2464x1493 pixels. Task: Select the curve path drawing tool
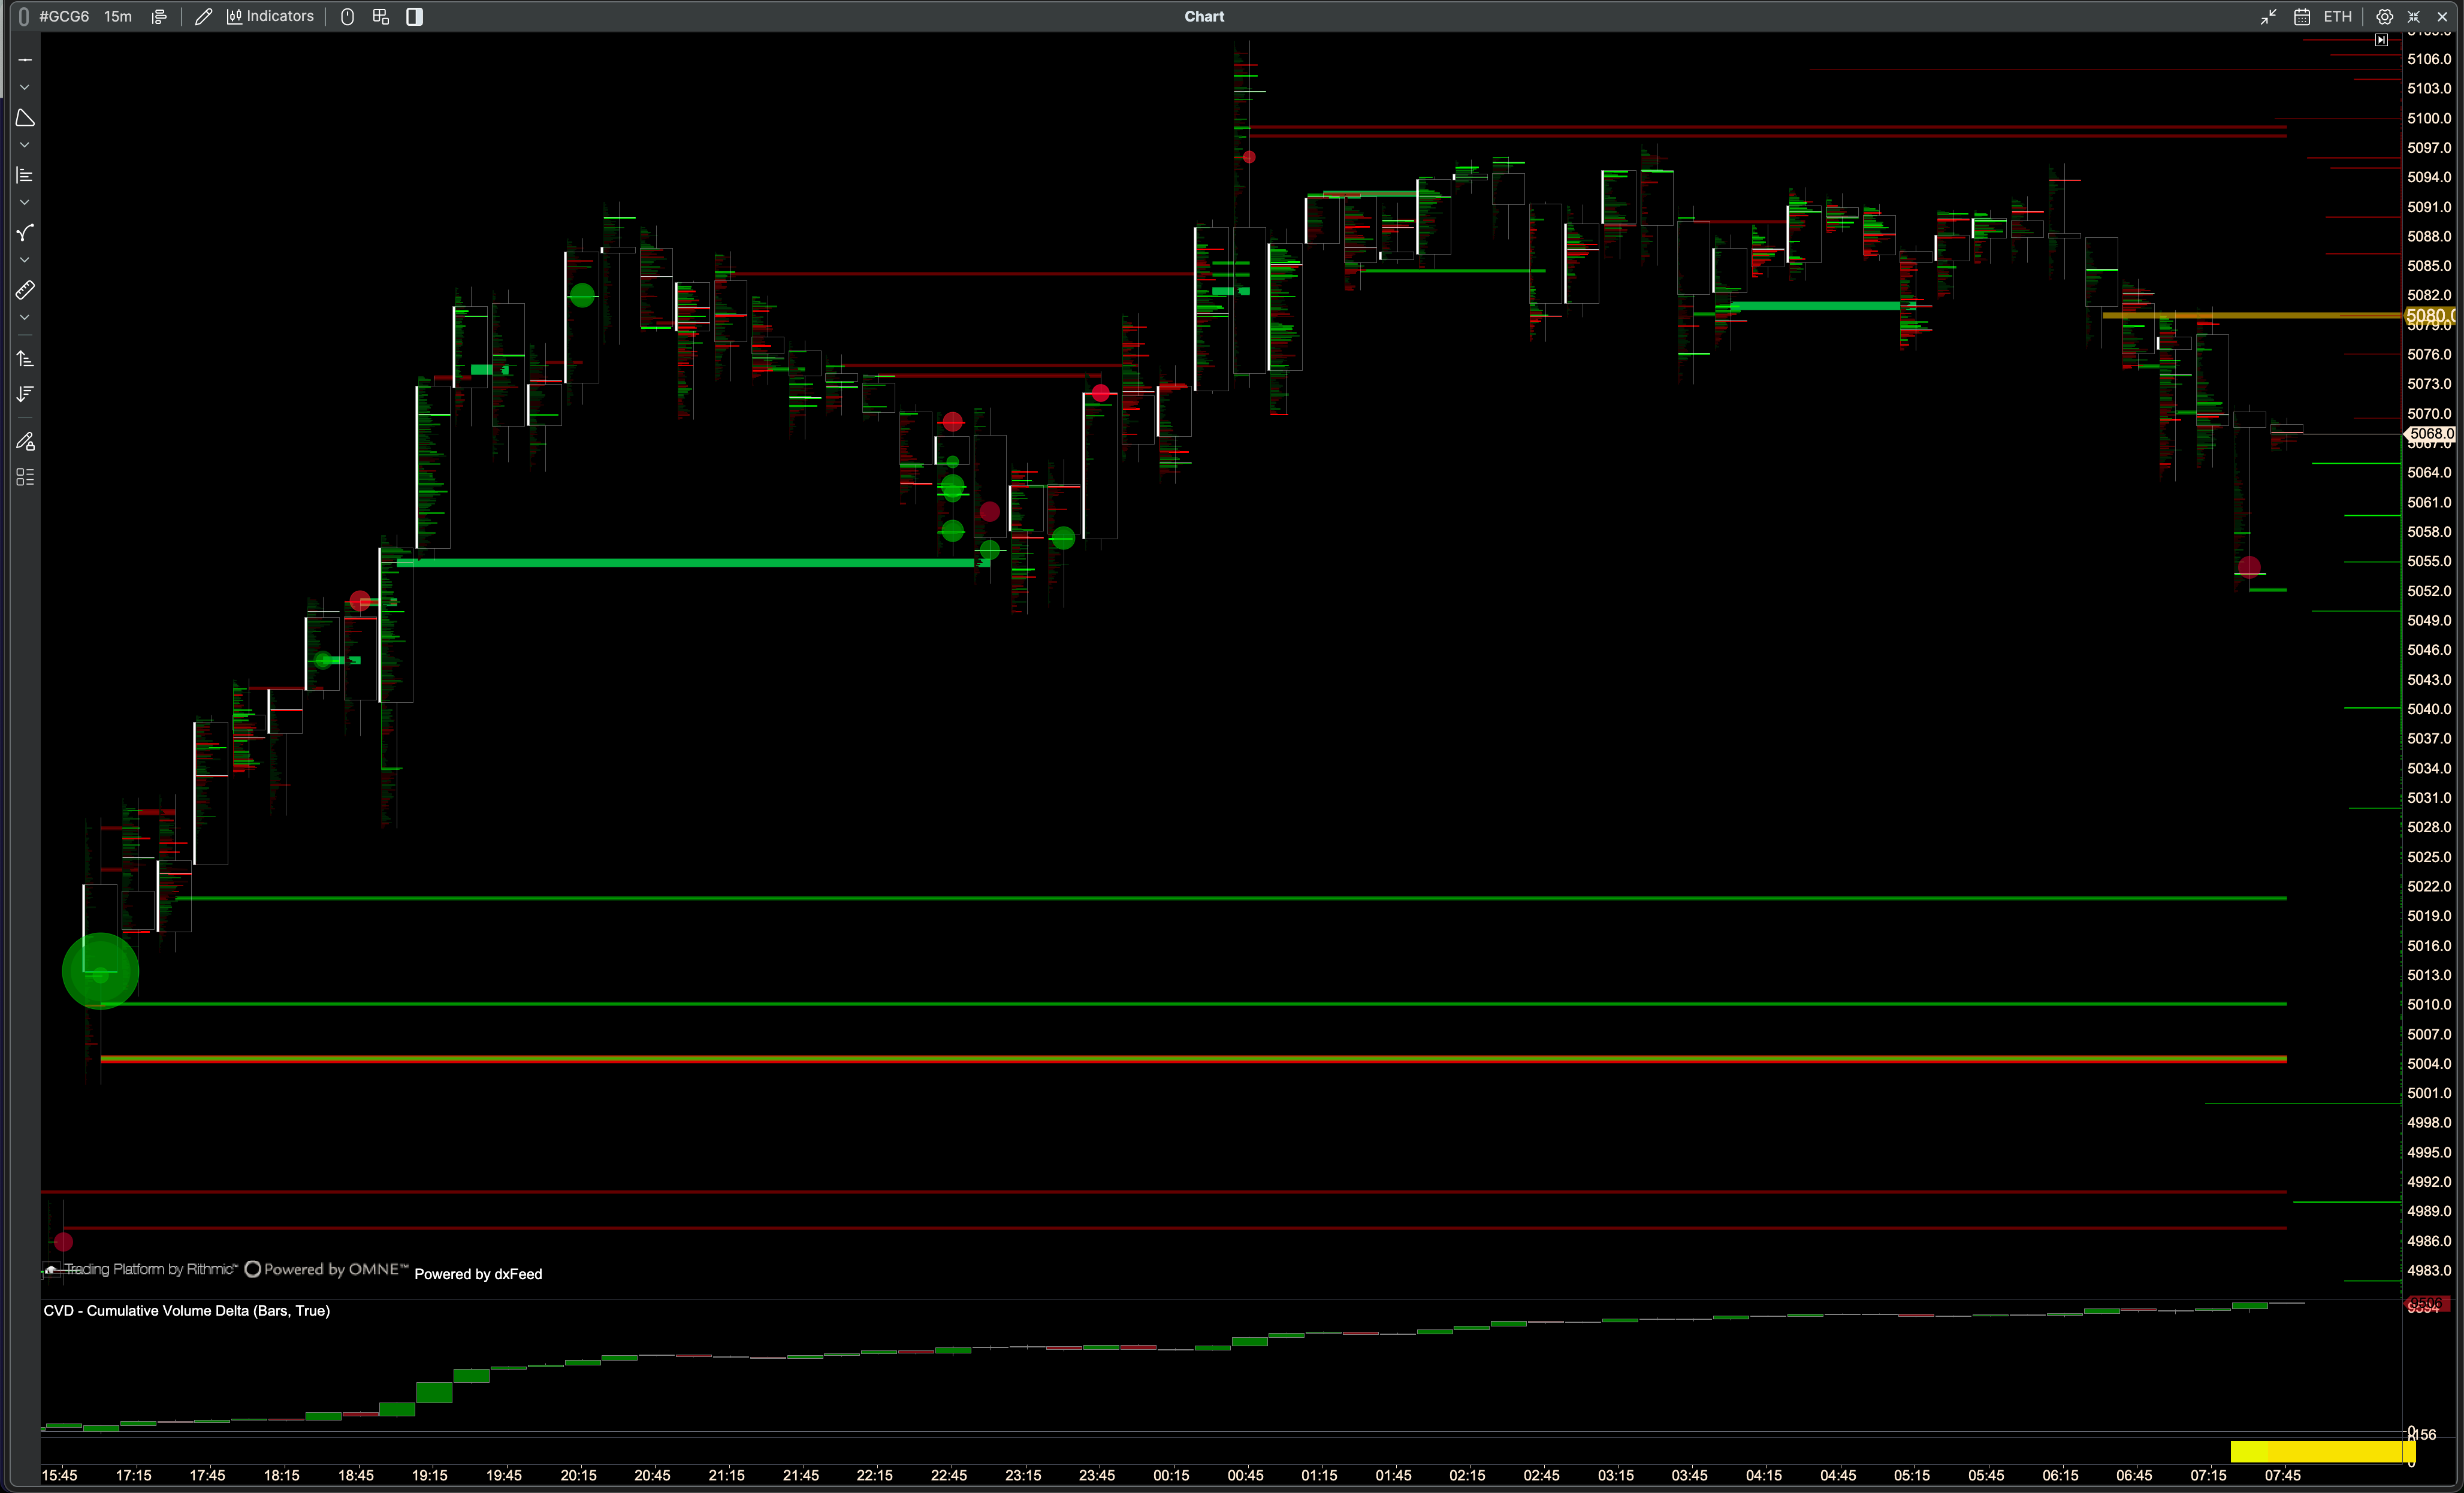pos(25,233)
